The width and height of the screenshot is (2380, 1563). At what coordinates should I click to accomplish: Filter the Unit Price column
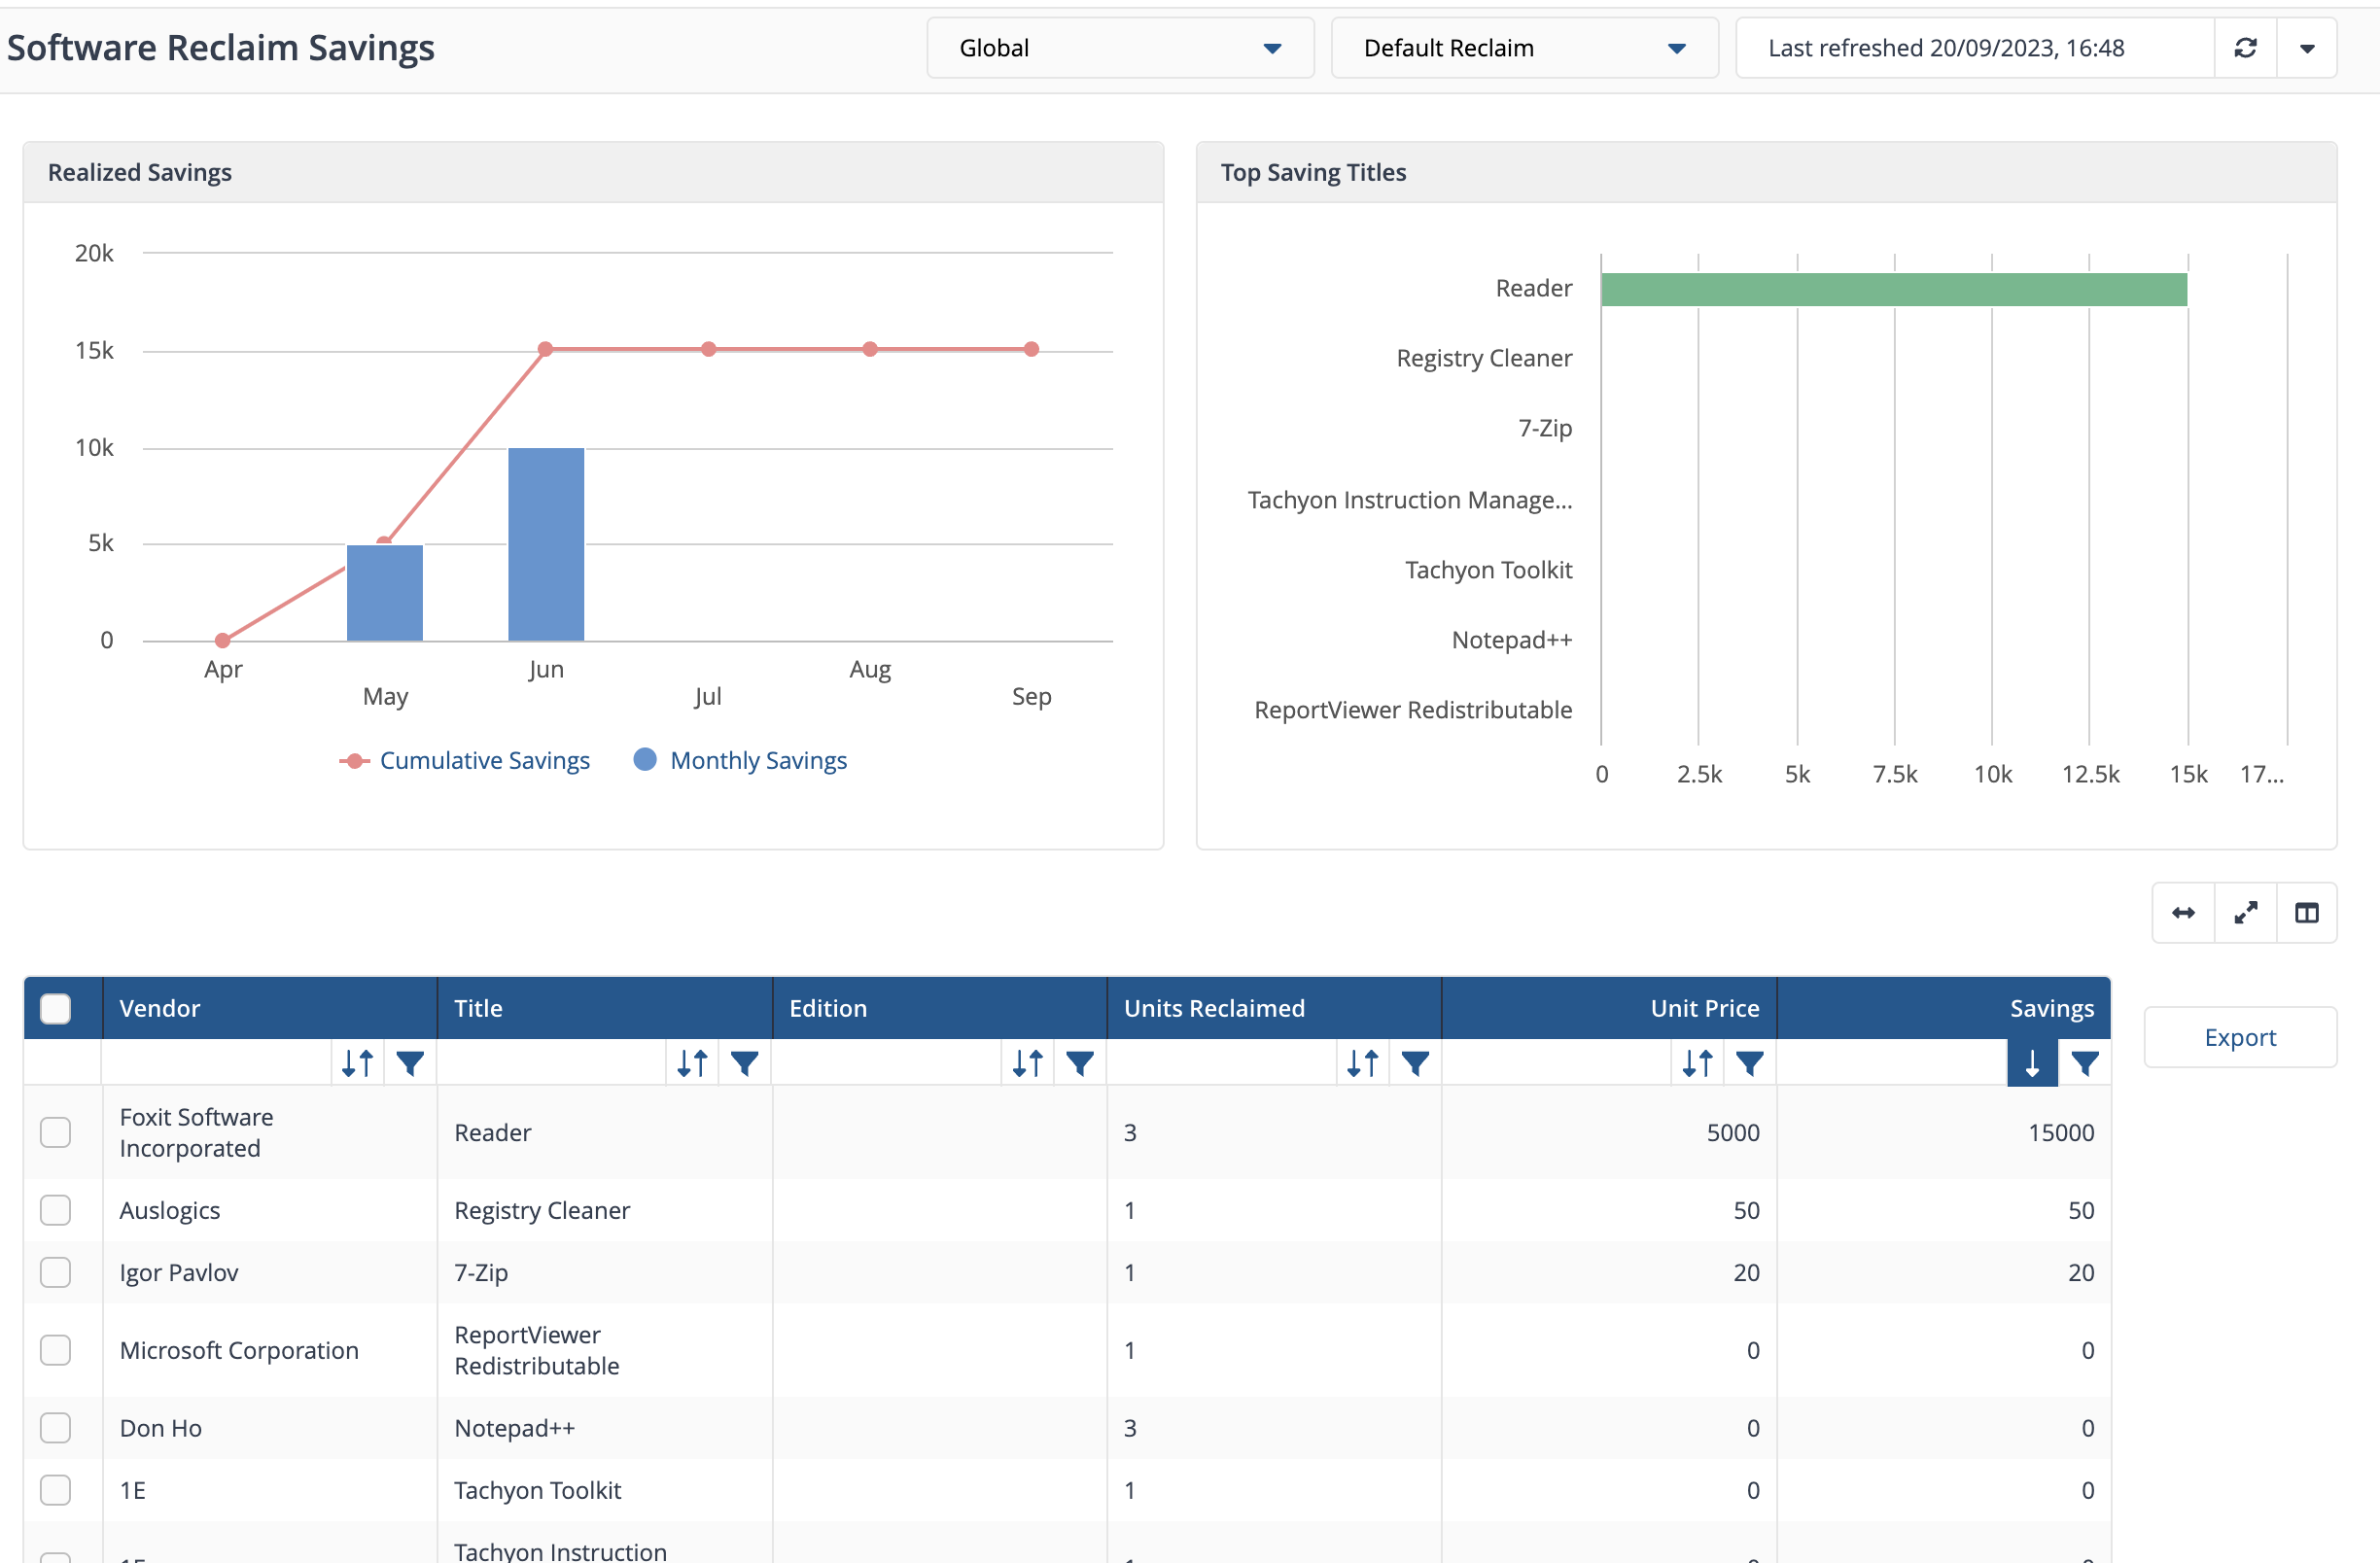click(x=1750, y=1062)
